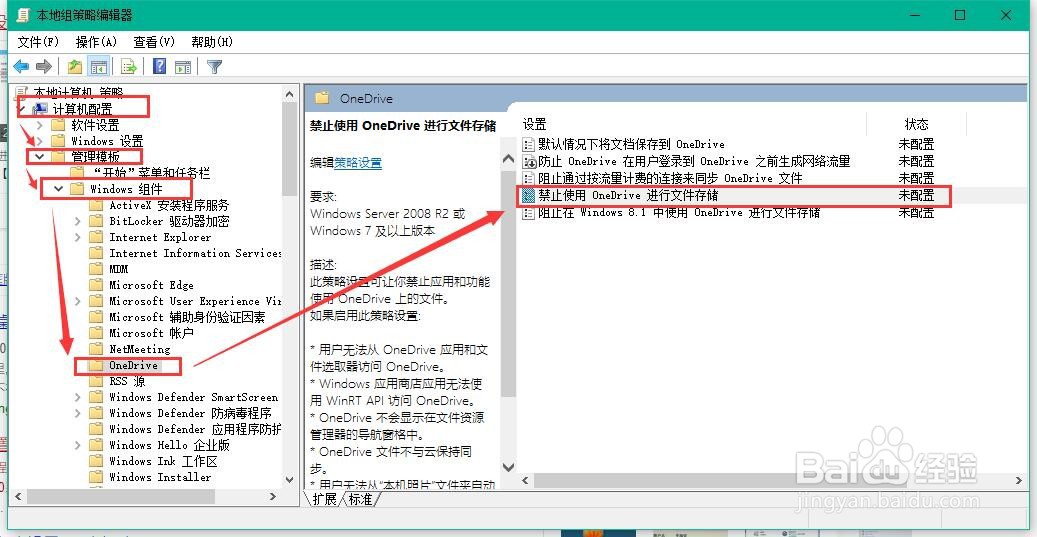Image resolution: width=1037 pixels, height=537 pixels.
Task: Expand the Windows Defender SmartScreen node
Action: tap(78, 397)
